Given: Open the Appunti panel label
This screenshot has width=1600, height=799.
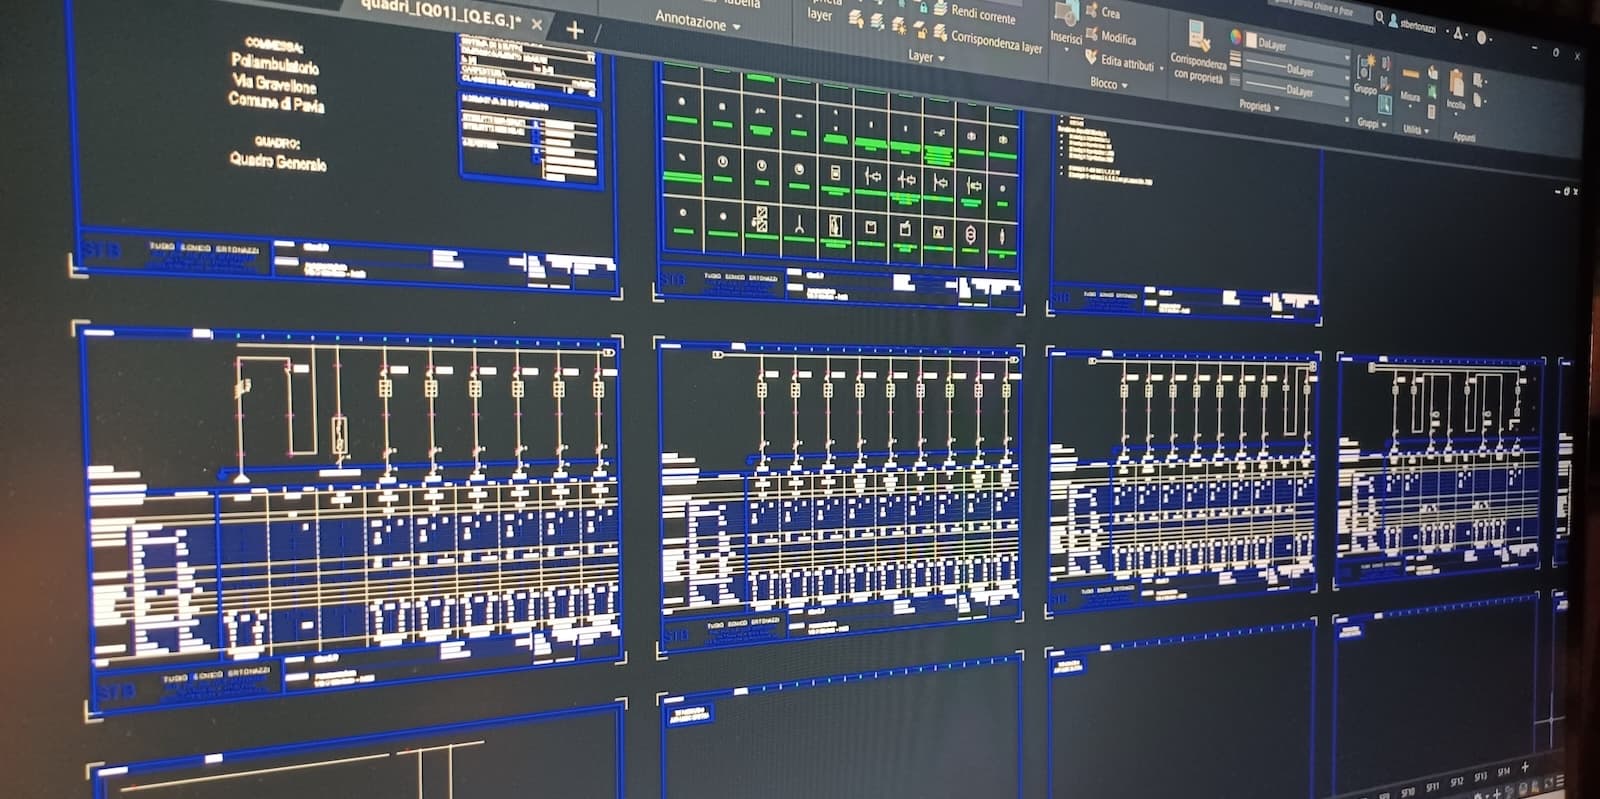Looking at the screenshot, I should pos(1464,137).
